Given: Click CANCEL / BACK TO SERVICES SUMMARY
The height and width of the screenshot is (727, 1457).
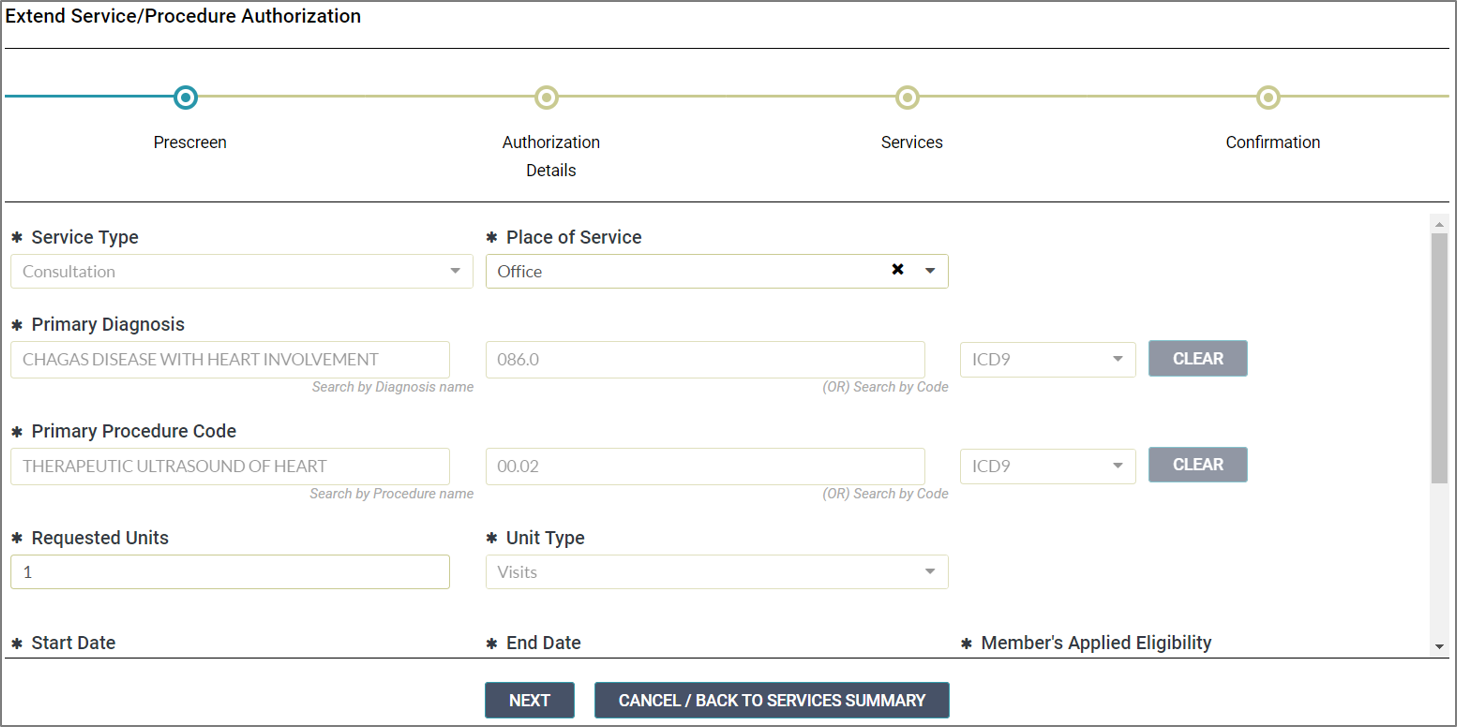Looking at the screenshot, I should [771, 700].
